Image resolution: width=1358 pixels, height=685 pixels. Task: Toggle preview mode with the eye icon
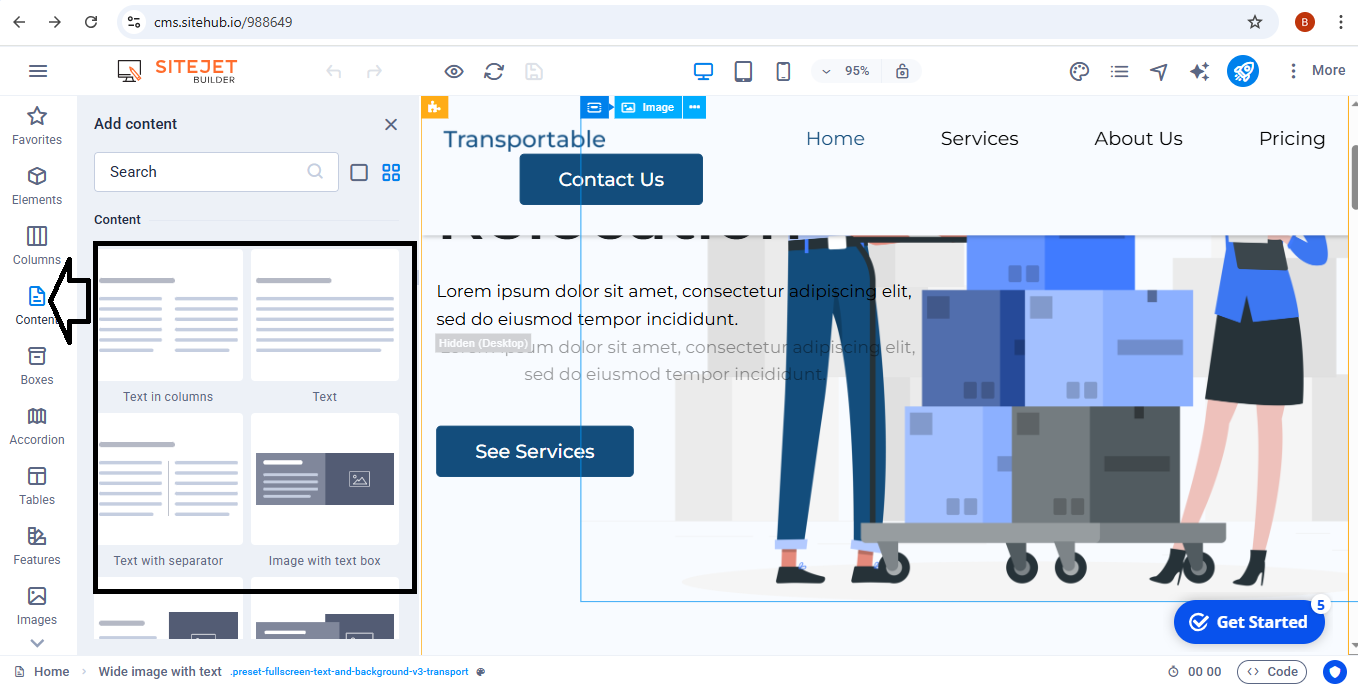(454, 71)
